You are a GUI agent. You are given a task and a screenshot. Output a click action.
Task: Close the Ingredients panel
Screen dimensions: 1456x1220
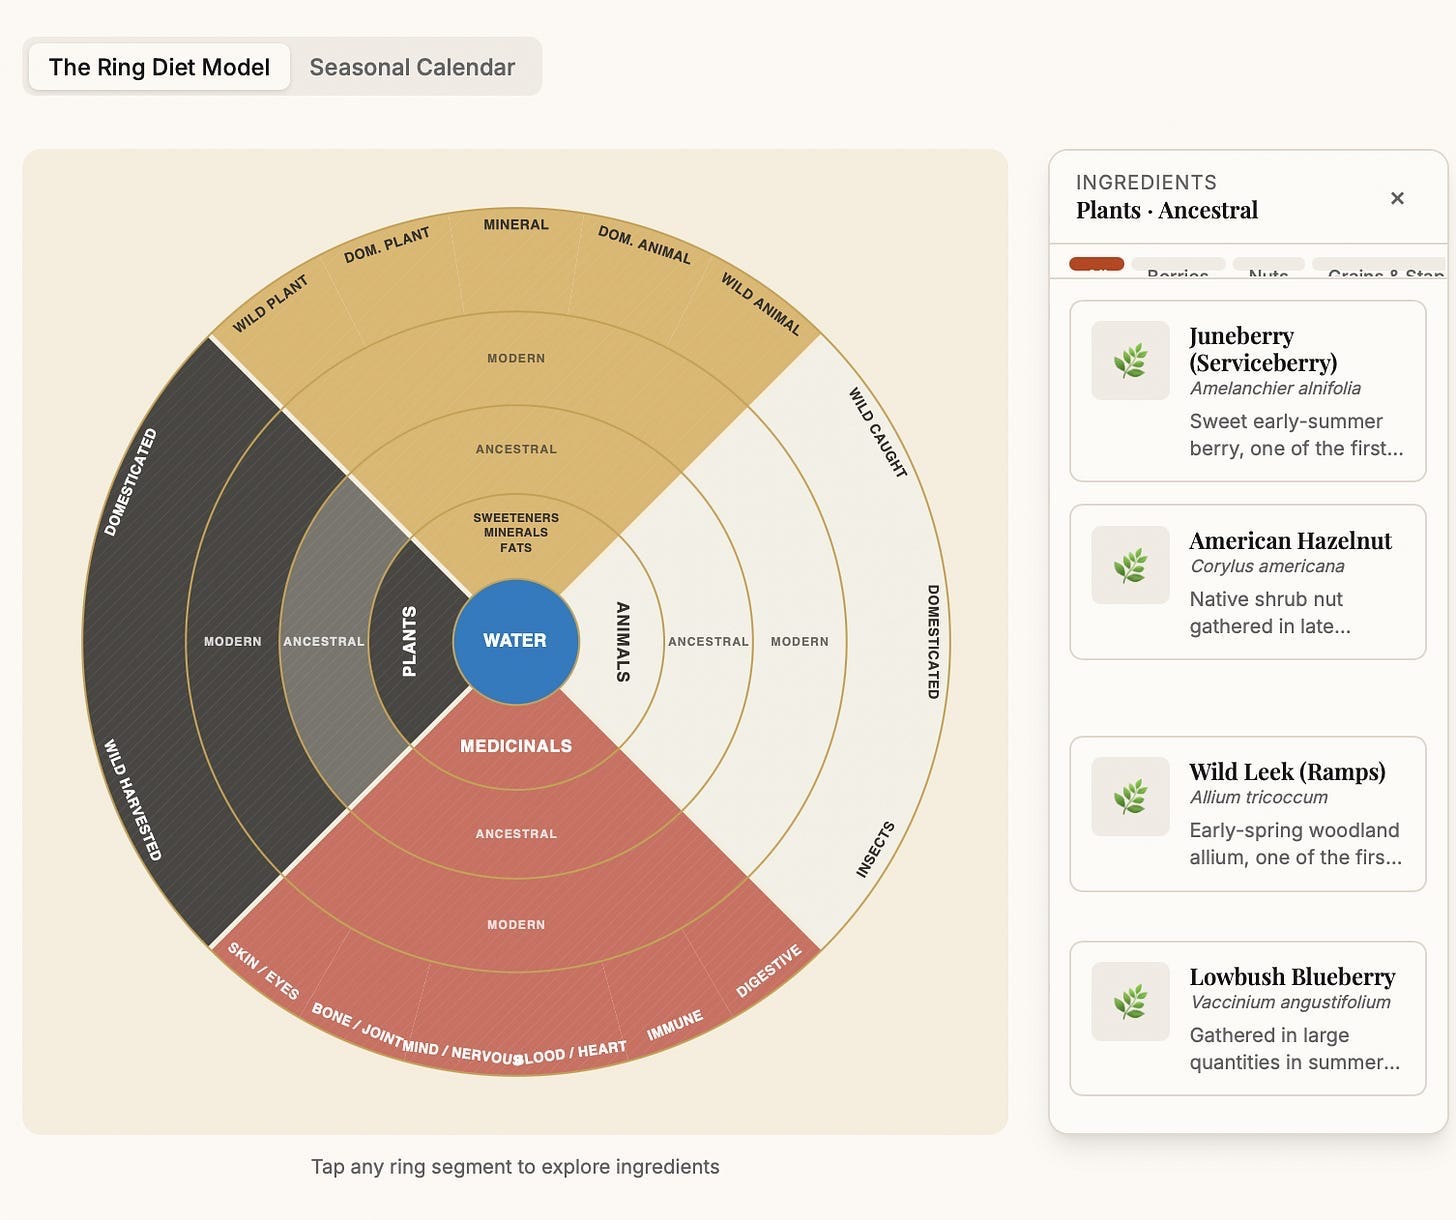pyautogui.click(x=1397, y=198)
